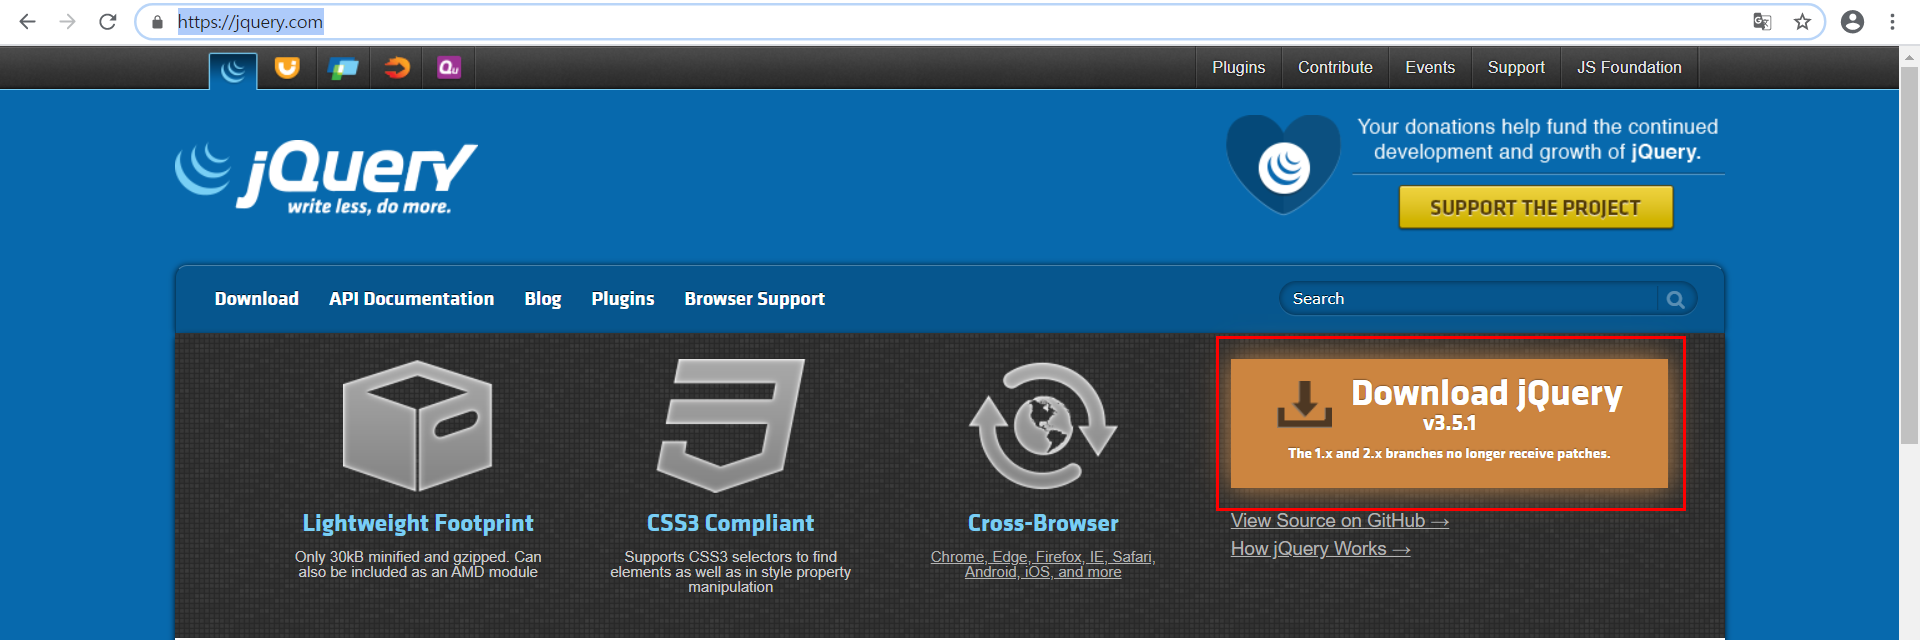This screenshot has height=640, width=1920.
Task: Click the Lightweight Footprint box icon
Action: tap(417, 426)
